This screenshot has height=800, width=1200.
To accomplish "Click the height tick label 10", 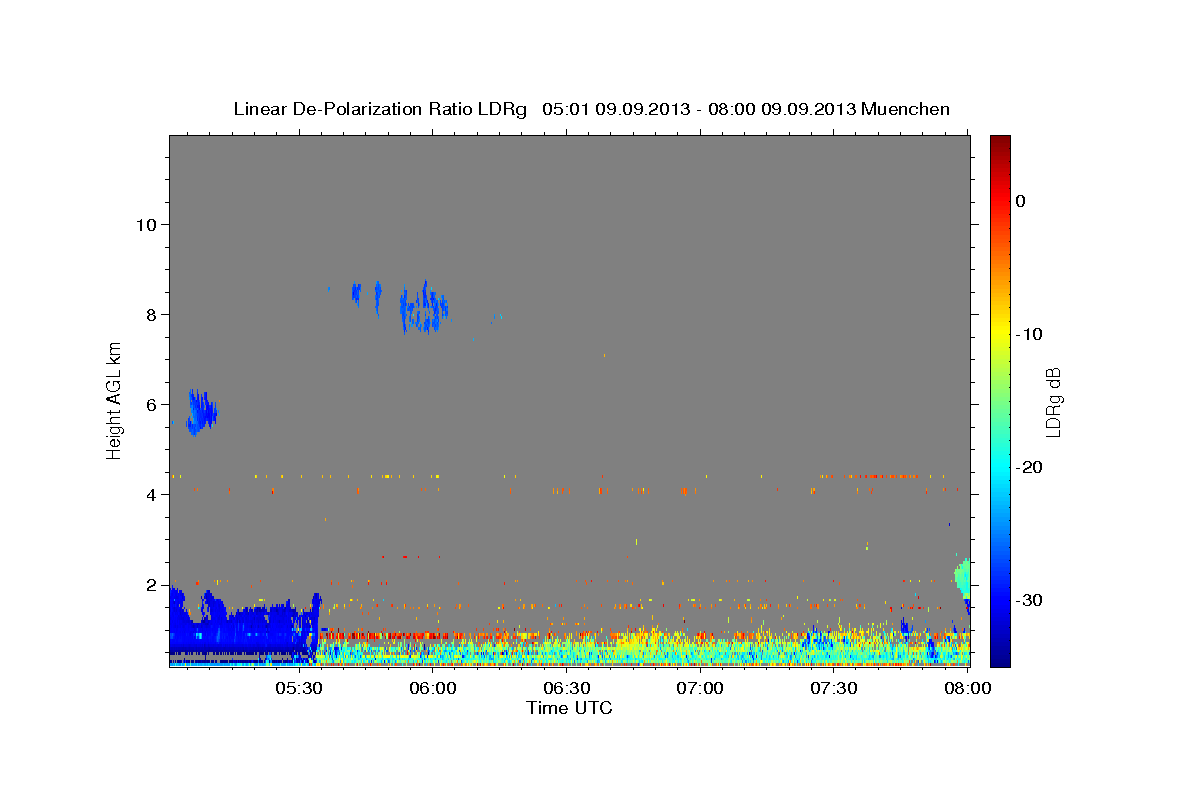I will (146, 225).
